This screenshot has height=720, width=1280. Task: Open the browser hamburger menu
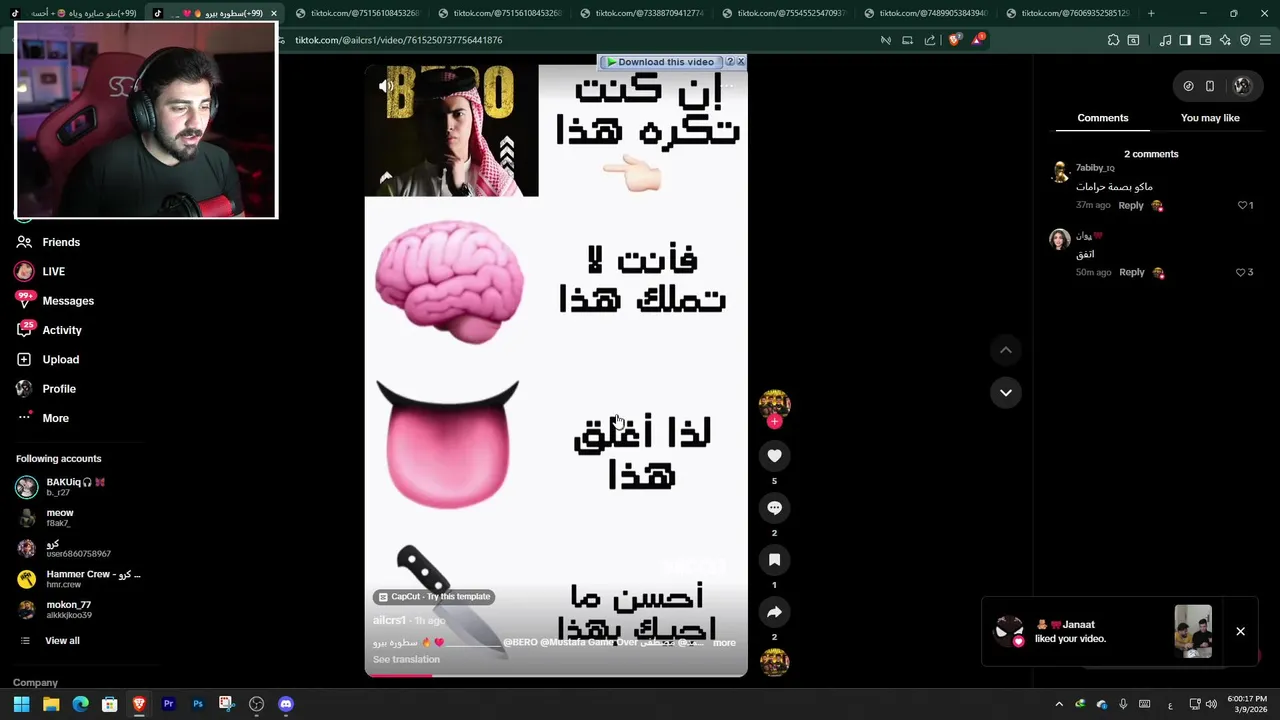pyautogui.click(x=1266, y=40)
